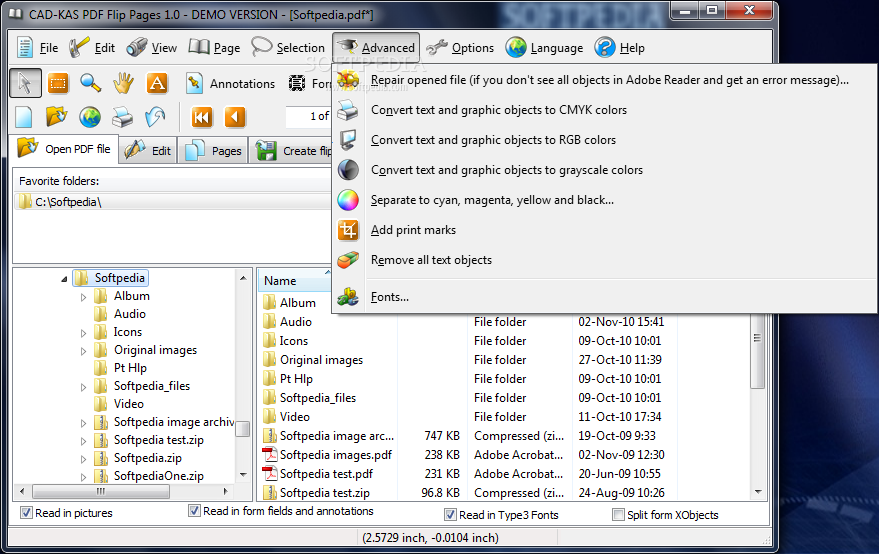The width and height of the screenshot is (879, 554).
Task: Go to previous page arrow
Action: (x=235, y=117)
